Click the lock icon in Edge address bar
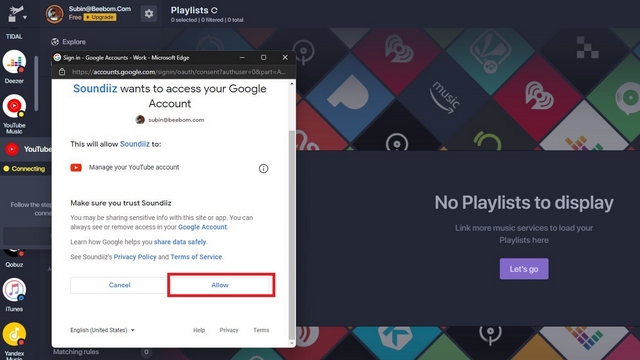 click(x=62, y=72)
